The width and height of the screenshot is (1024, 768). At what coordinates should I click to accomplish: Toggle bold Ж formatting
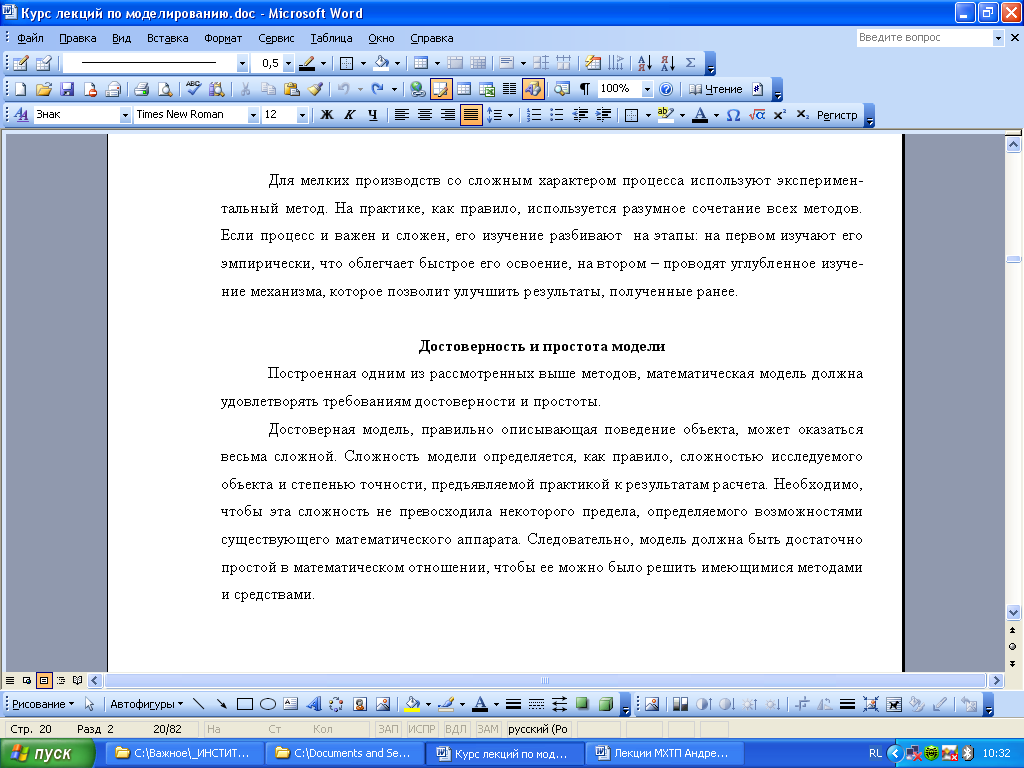(327, 115)
